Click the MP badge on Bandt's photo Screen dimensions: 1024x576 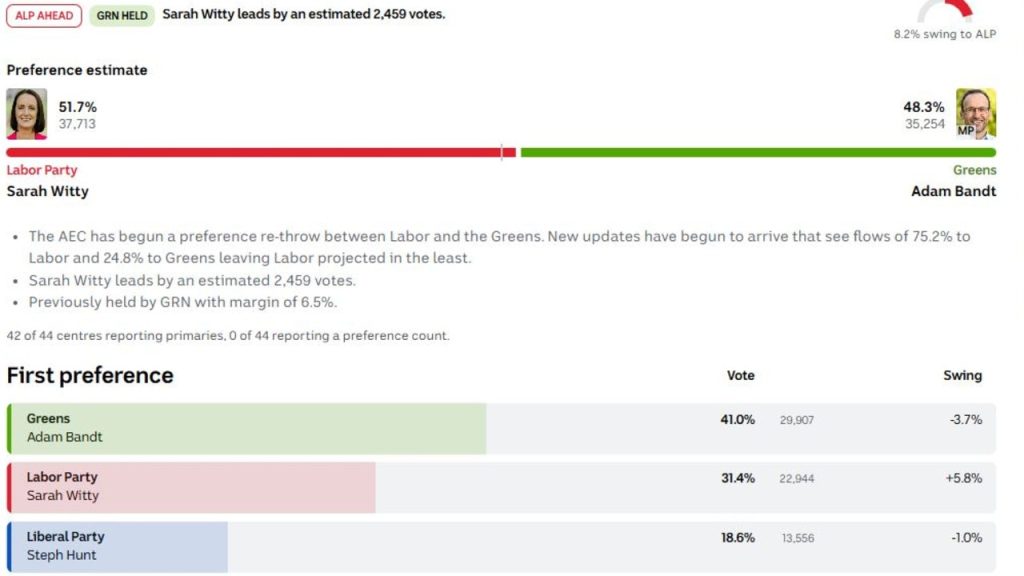[x=966, y=131]
